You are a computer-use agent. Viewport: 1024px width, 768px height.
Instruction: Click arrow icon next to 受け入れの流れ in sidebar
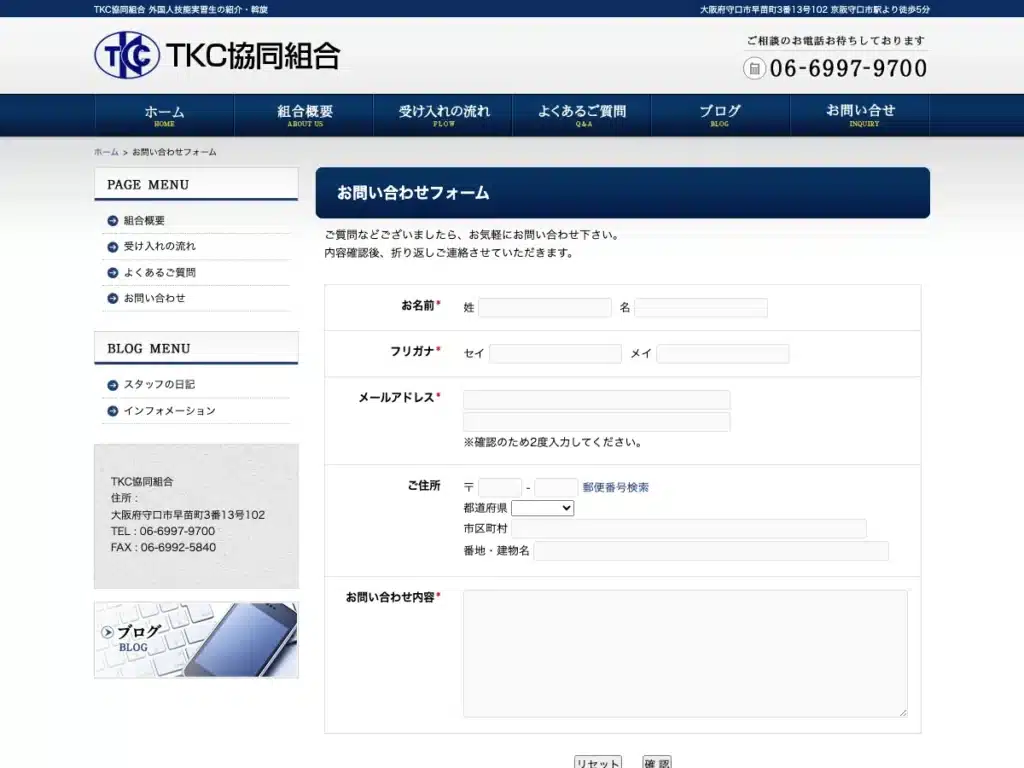pos(112,247)
